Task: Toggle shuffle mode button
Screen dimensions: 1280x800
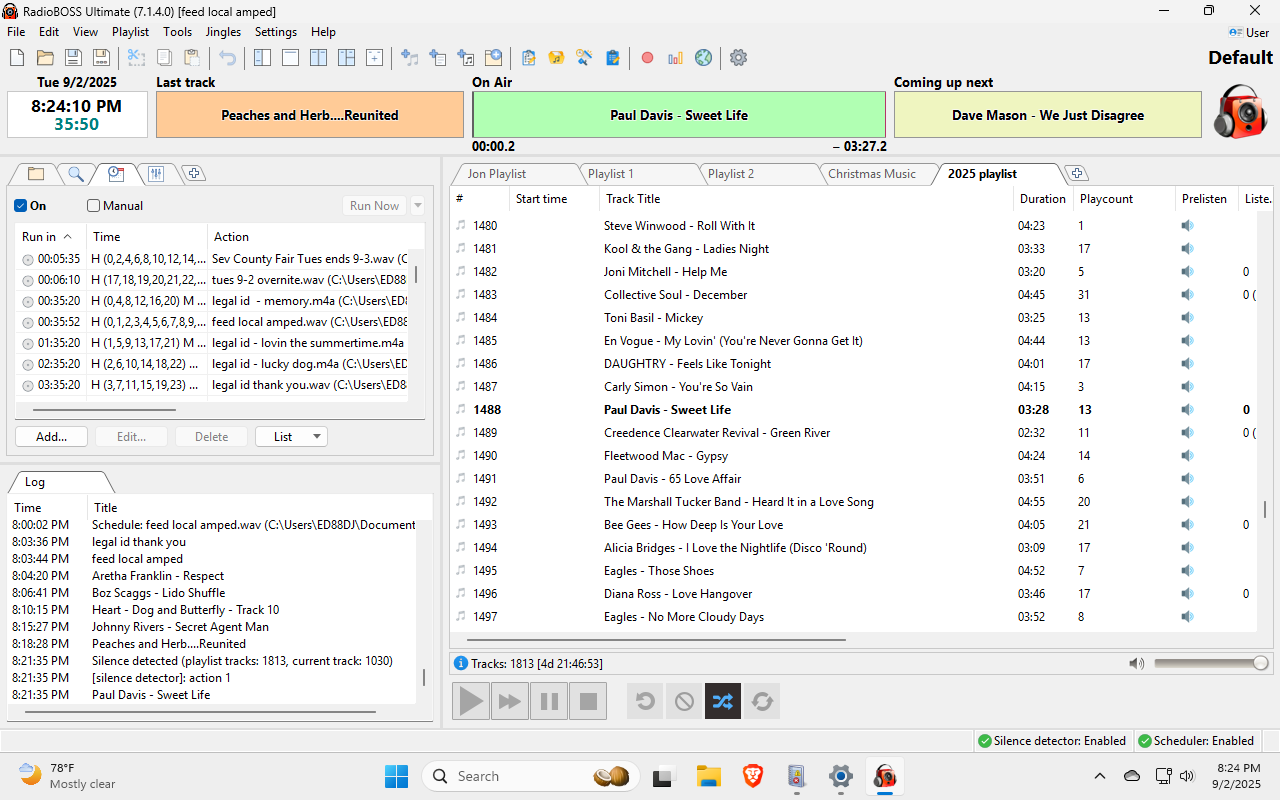Action: (x=723, y=702)
